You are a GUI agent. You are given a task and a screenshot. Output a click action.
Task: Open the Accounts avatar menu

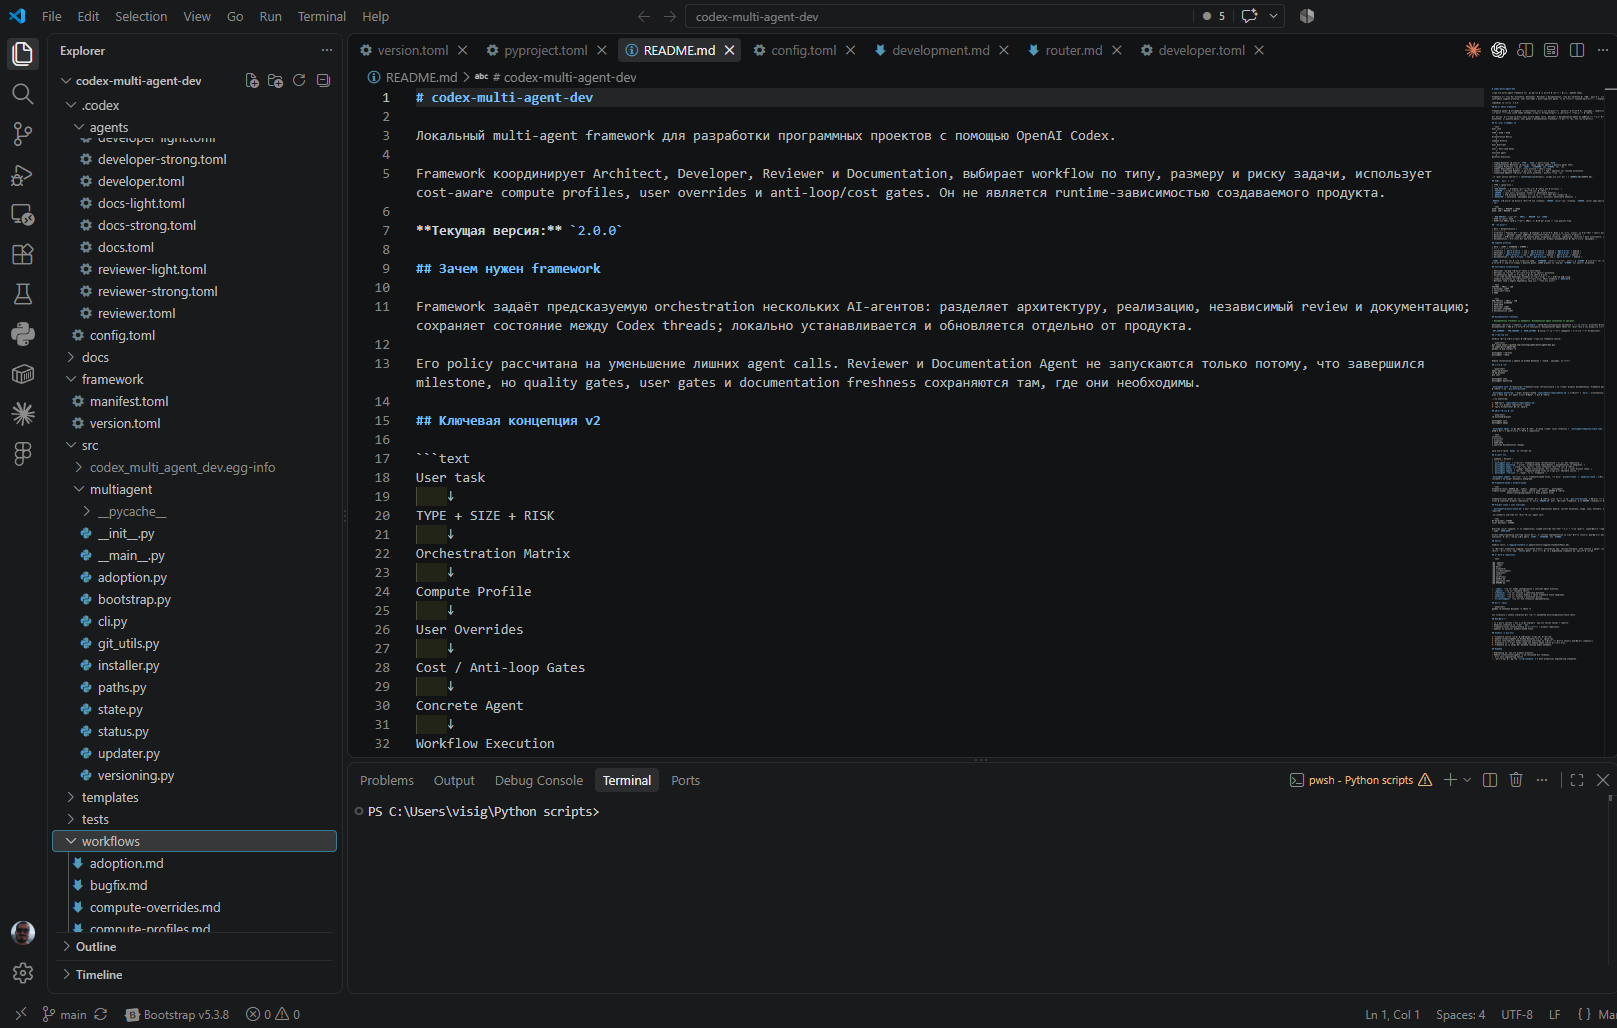pos(22,932)
